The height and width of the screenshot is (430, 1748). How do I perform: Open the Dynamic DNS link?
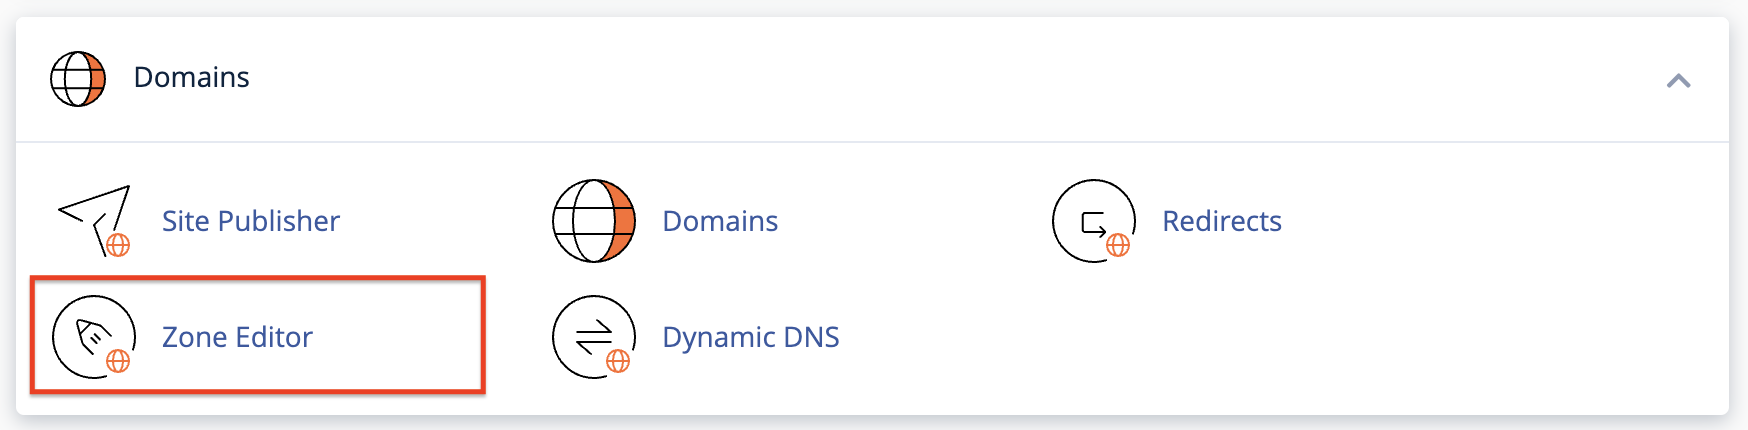(x=751, y=337)
